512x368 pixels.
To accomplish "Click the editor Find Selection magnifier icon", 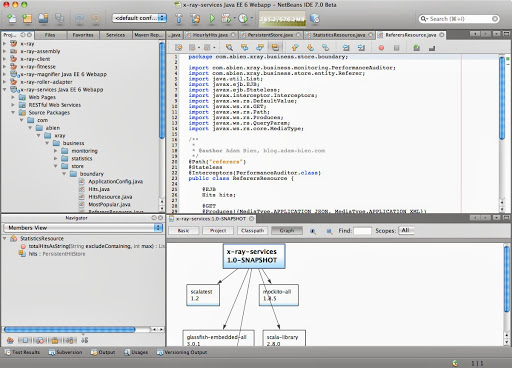I will (x=229, y=48).
